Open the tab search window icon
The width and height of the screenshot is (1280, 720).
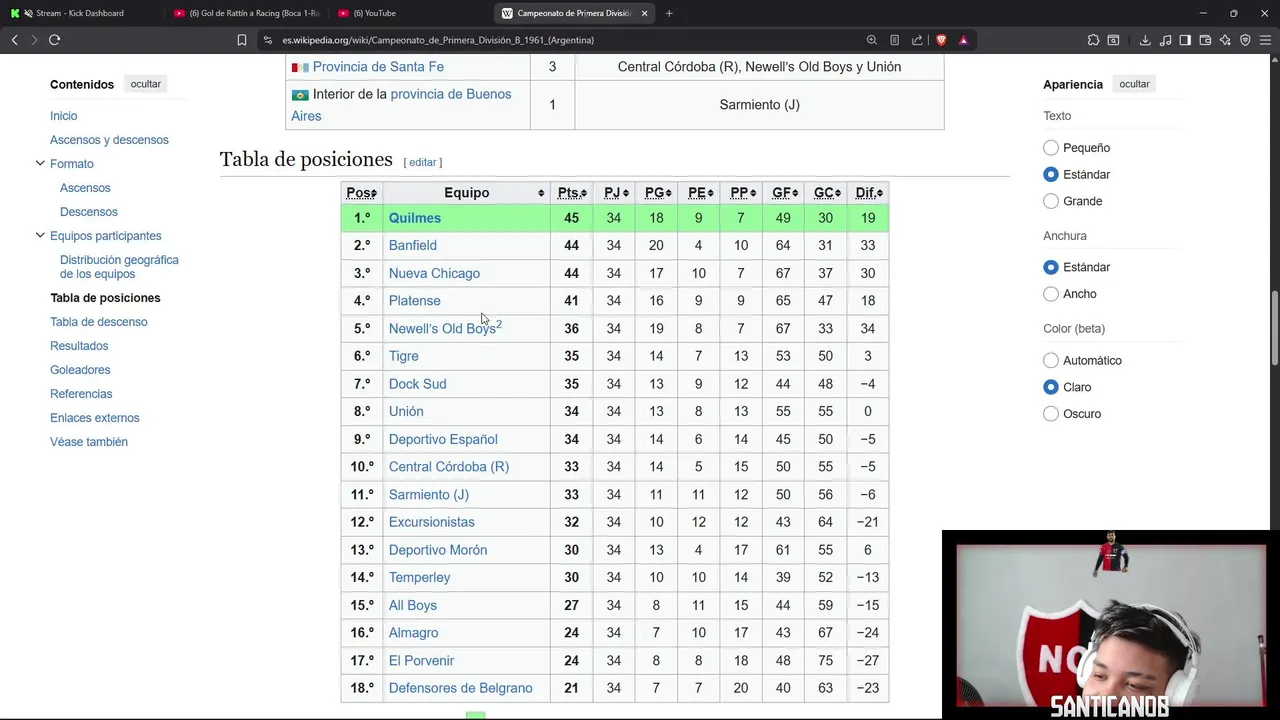1113,40
